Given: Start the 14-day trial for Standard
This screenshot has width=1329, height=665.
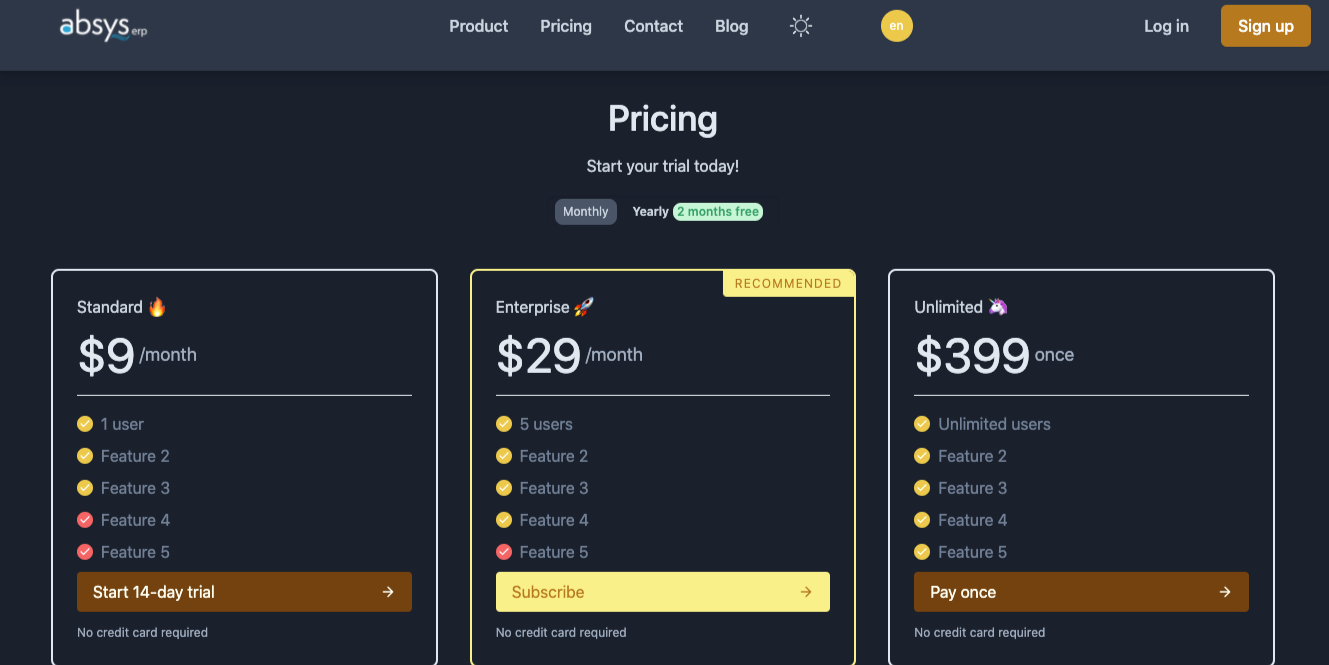Looking at the screenshot, I should (x=244, y=591).
